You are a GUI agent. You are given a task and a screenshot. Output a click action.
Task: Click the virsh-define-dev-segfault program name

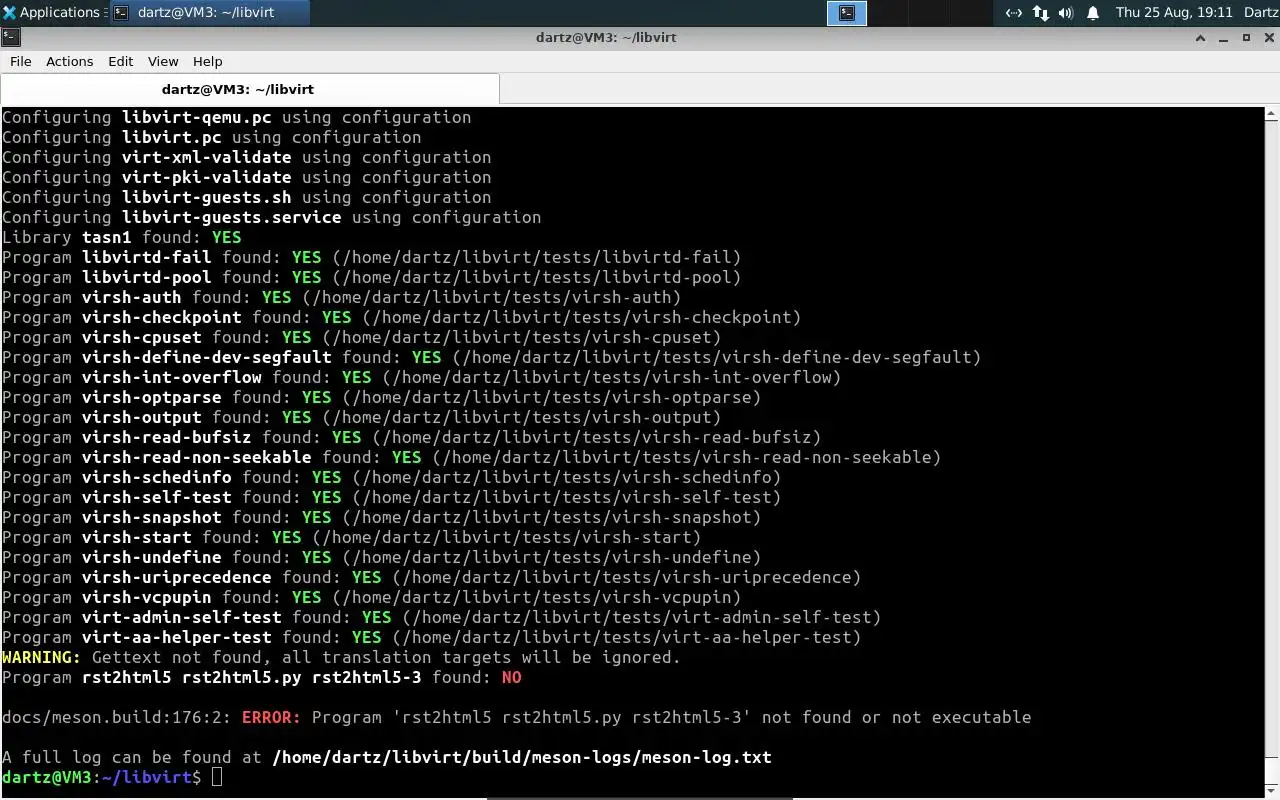[x=206, y=357]
